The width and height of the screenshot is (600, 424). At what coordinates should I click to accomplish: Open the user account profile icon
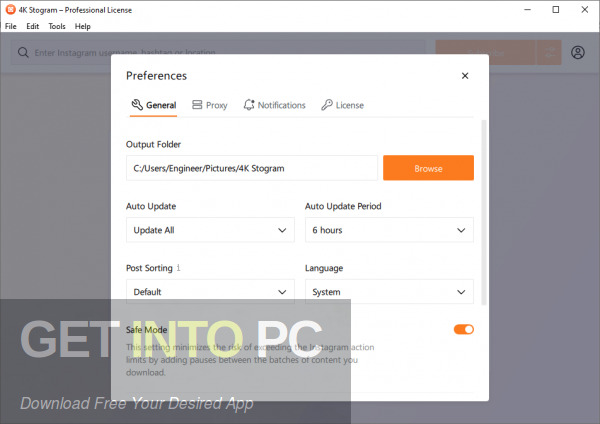578,52
